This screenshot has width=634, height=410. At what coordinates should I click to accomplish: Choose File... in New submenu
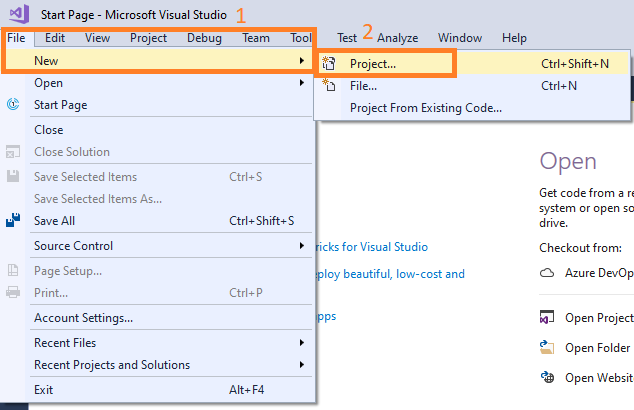472,86
